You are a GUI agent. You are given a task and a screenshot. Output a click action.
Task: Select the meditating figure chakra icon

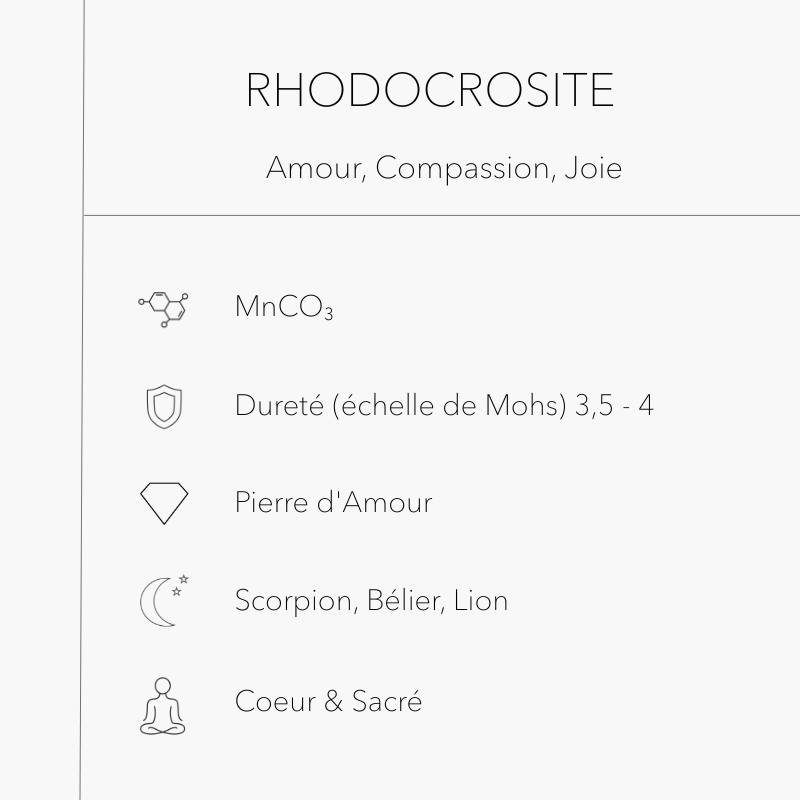click(163, 705)
